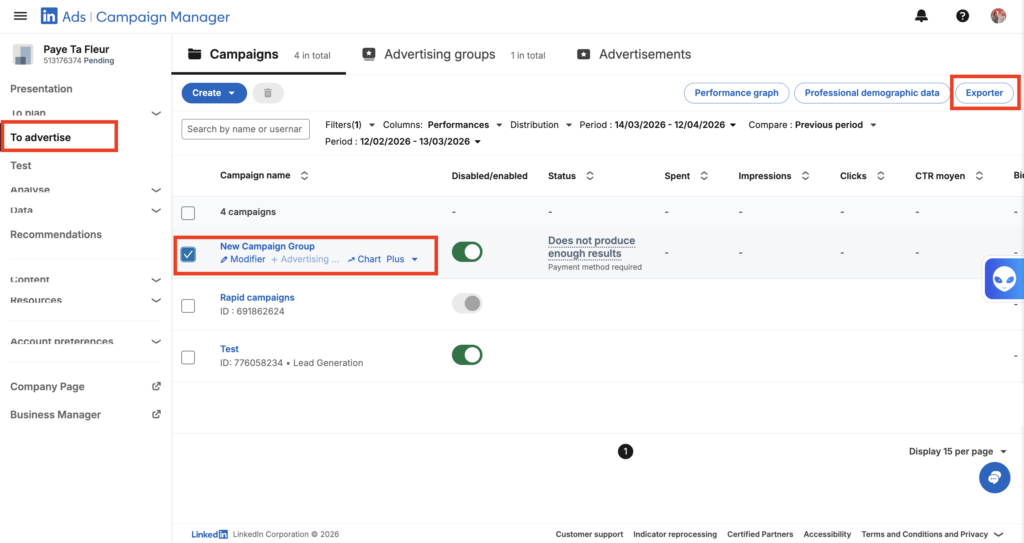Open the alien assistant widget icon
Viewport: 1024px width, 543px height.
click(x=1004, y=279)
